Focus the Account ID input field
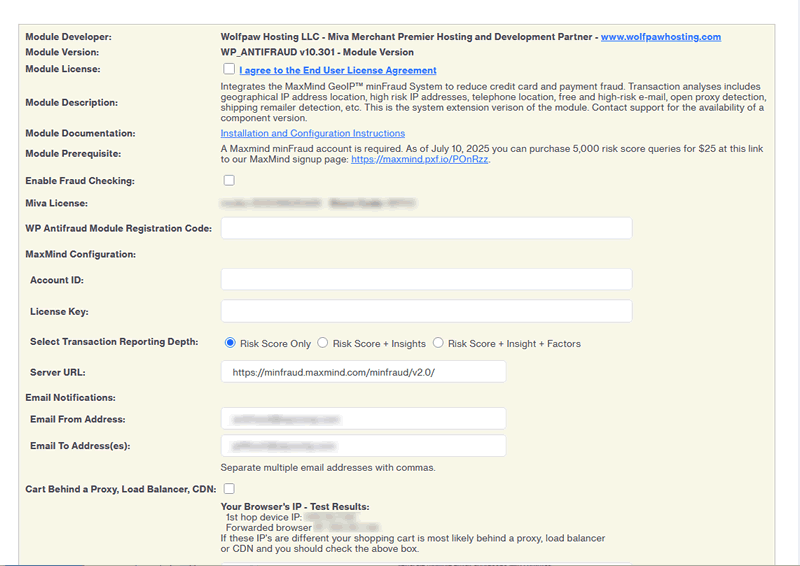This screenshot has height=566, width=800. pos(427,280)
